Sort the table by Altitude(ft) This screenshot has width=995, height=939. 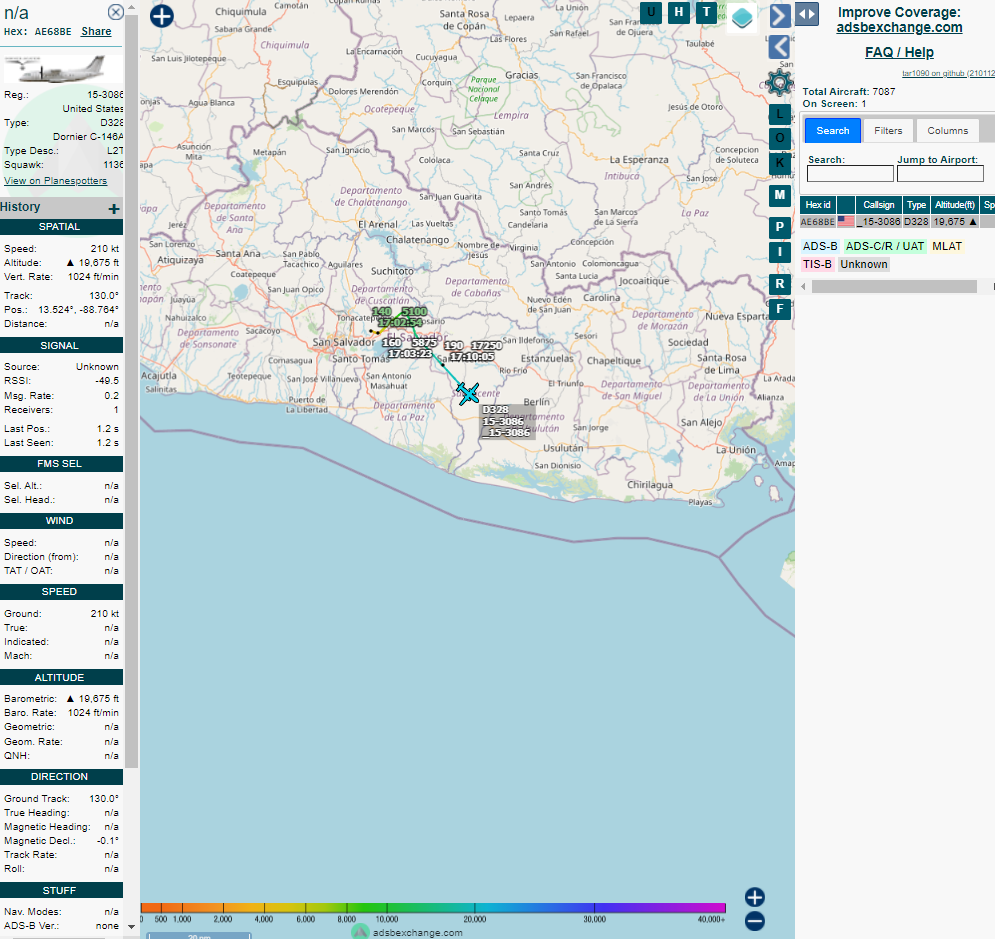pos(954,205)
